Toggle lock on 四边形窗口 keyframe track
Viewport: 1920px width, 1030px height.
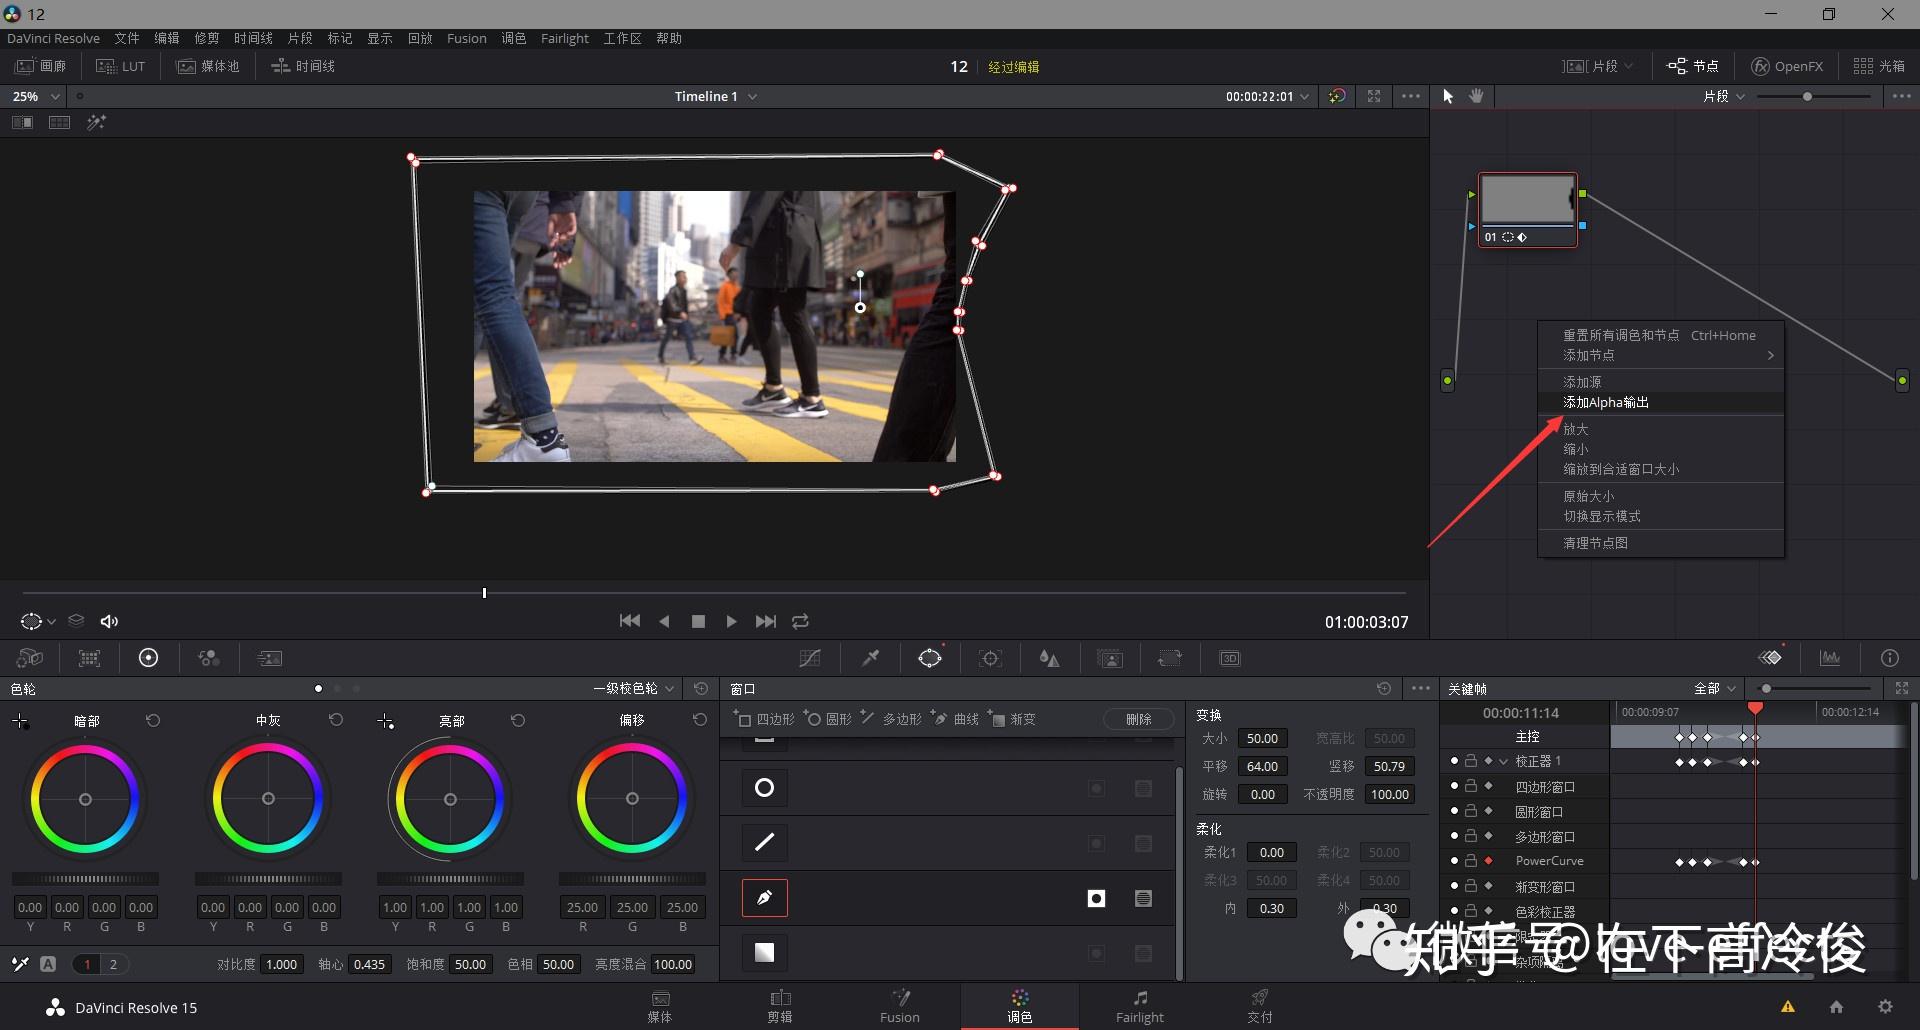coord(1471,786)
